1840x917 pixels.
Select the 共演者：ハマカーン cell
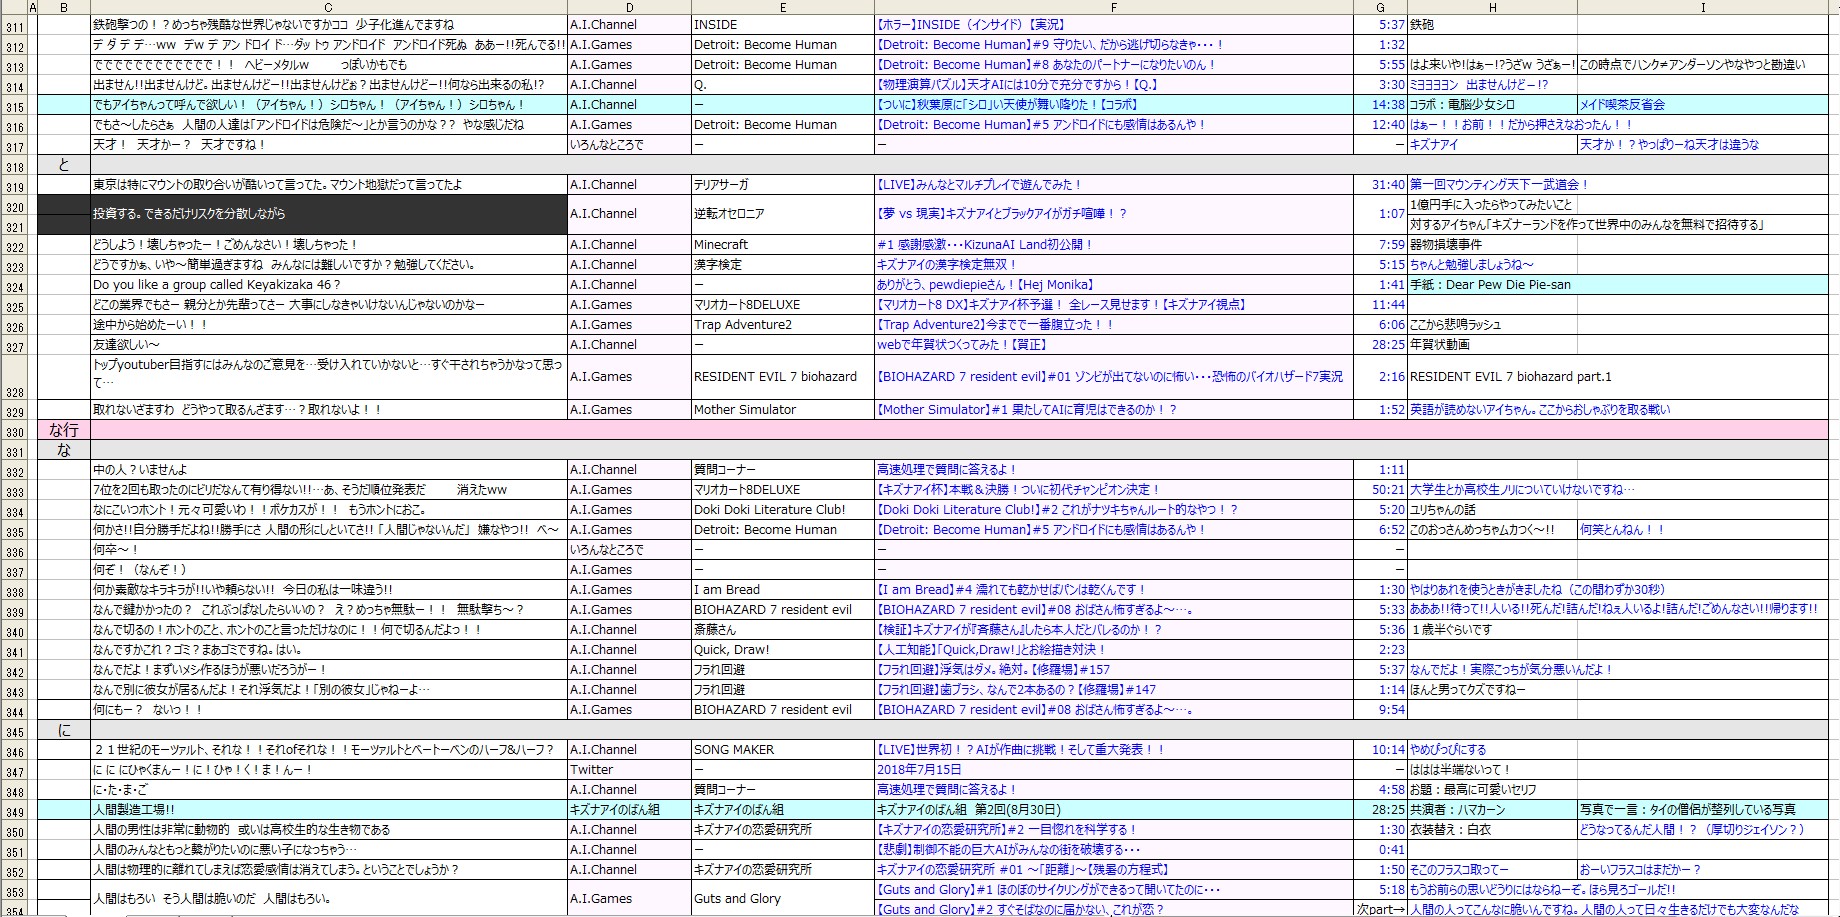pyautogui.click(x=1492, y=809)
